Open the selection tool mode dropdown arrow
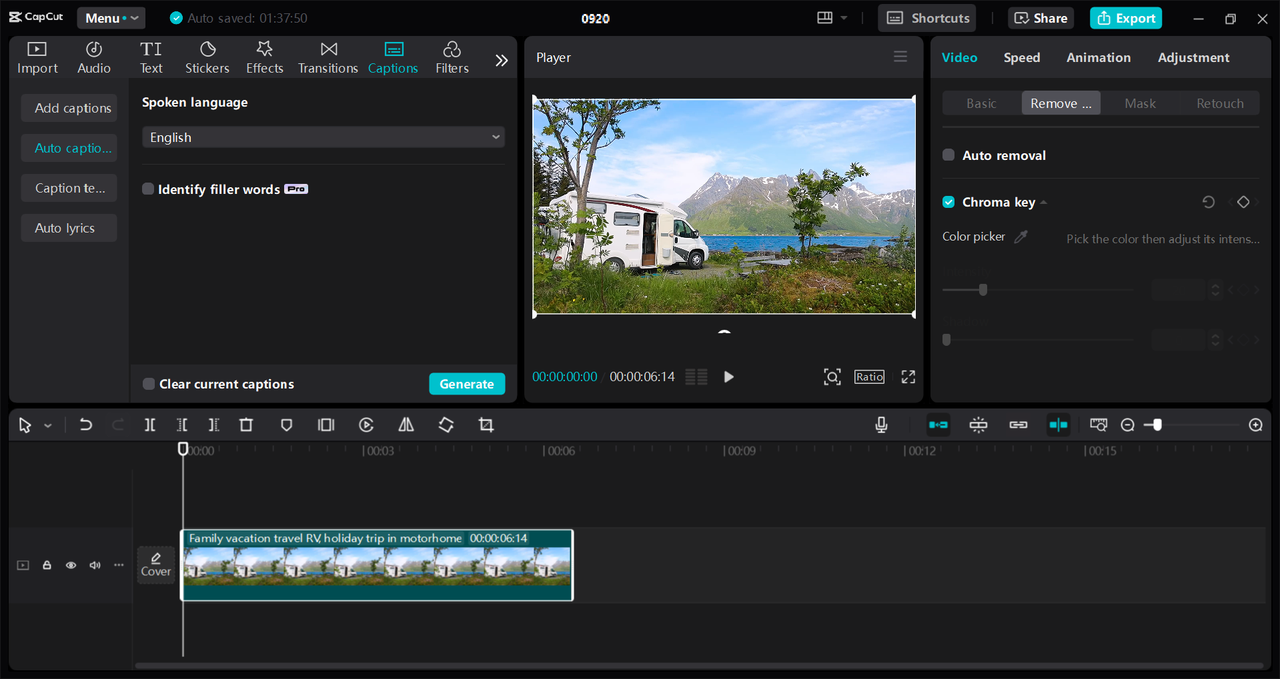Viewport: 1280px width, 679px height. coord(48,426)
